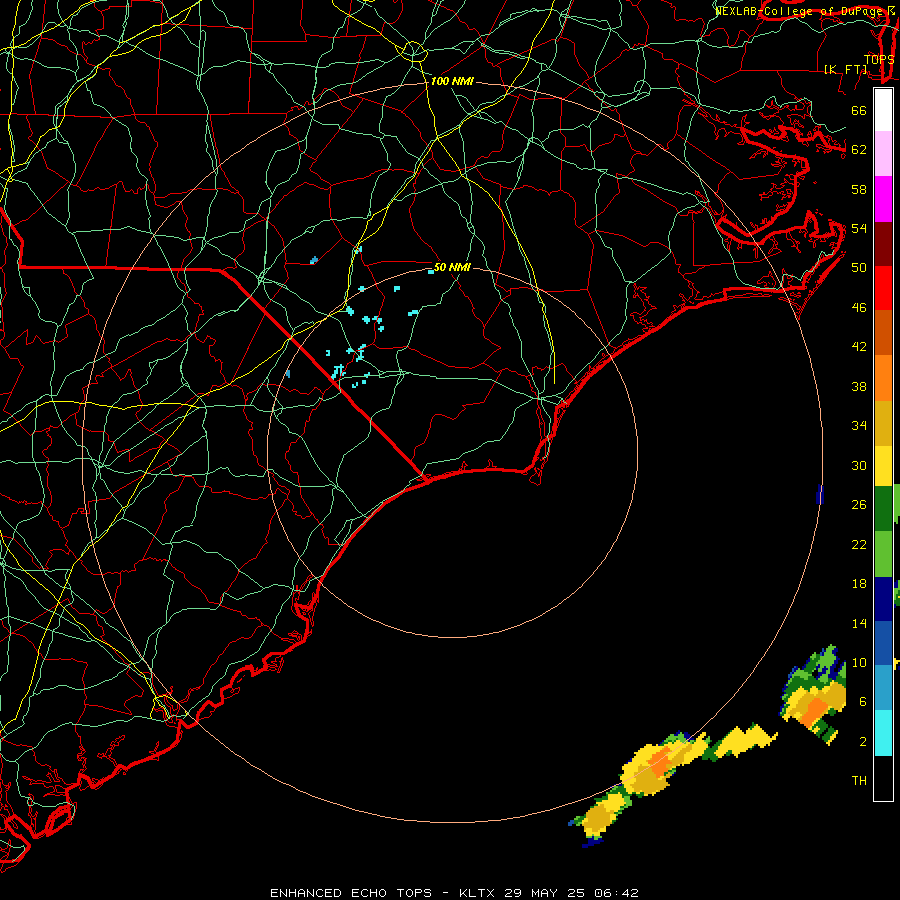
Task: Select the medium blue legend swatch
Action: [x=883, y=643]
